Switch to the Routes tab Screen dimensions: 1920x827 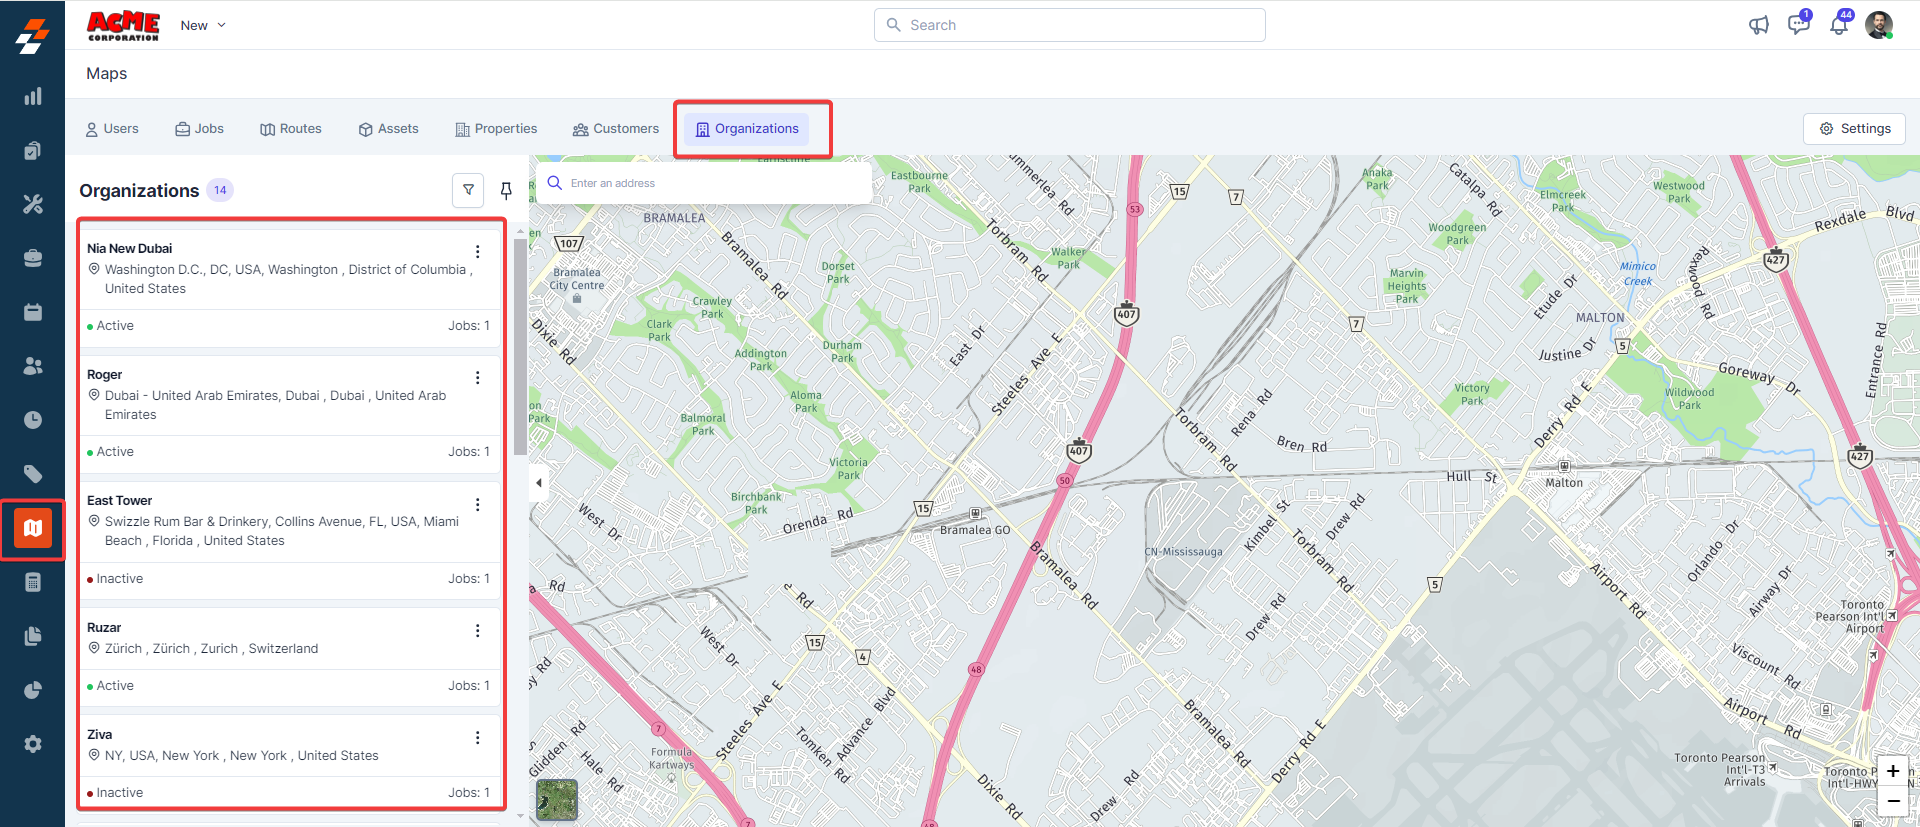coord(291,129)
